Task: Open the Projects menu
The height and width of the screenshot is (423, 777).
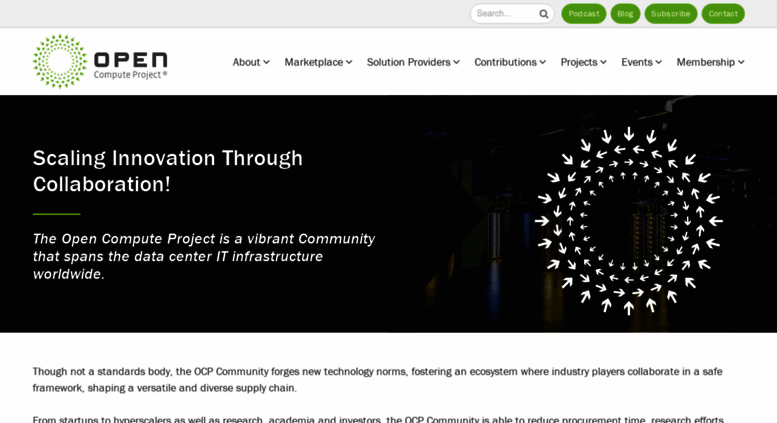Action: 583,62
